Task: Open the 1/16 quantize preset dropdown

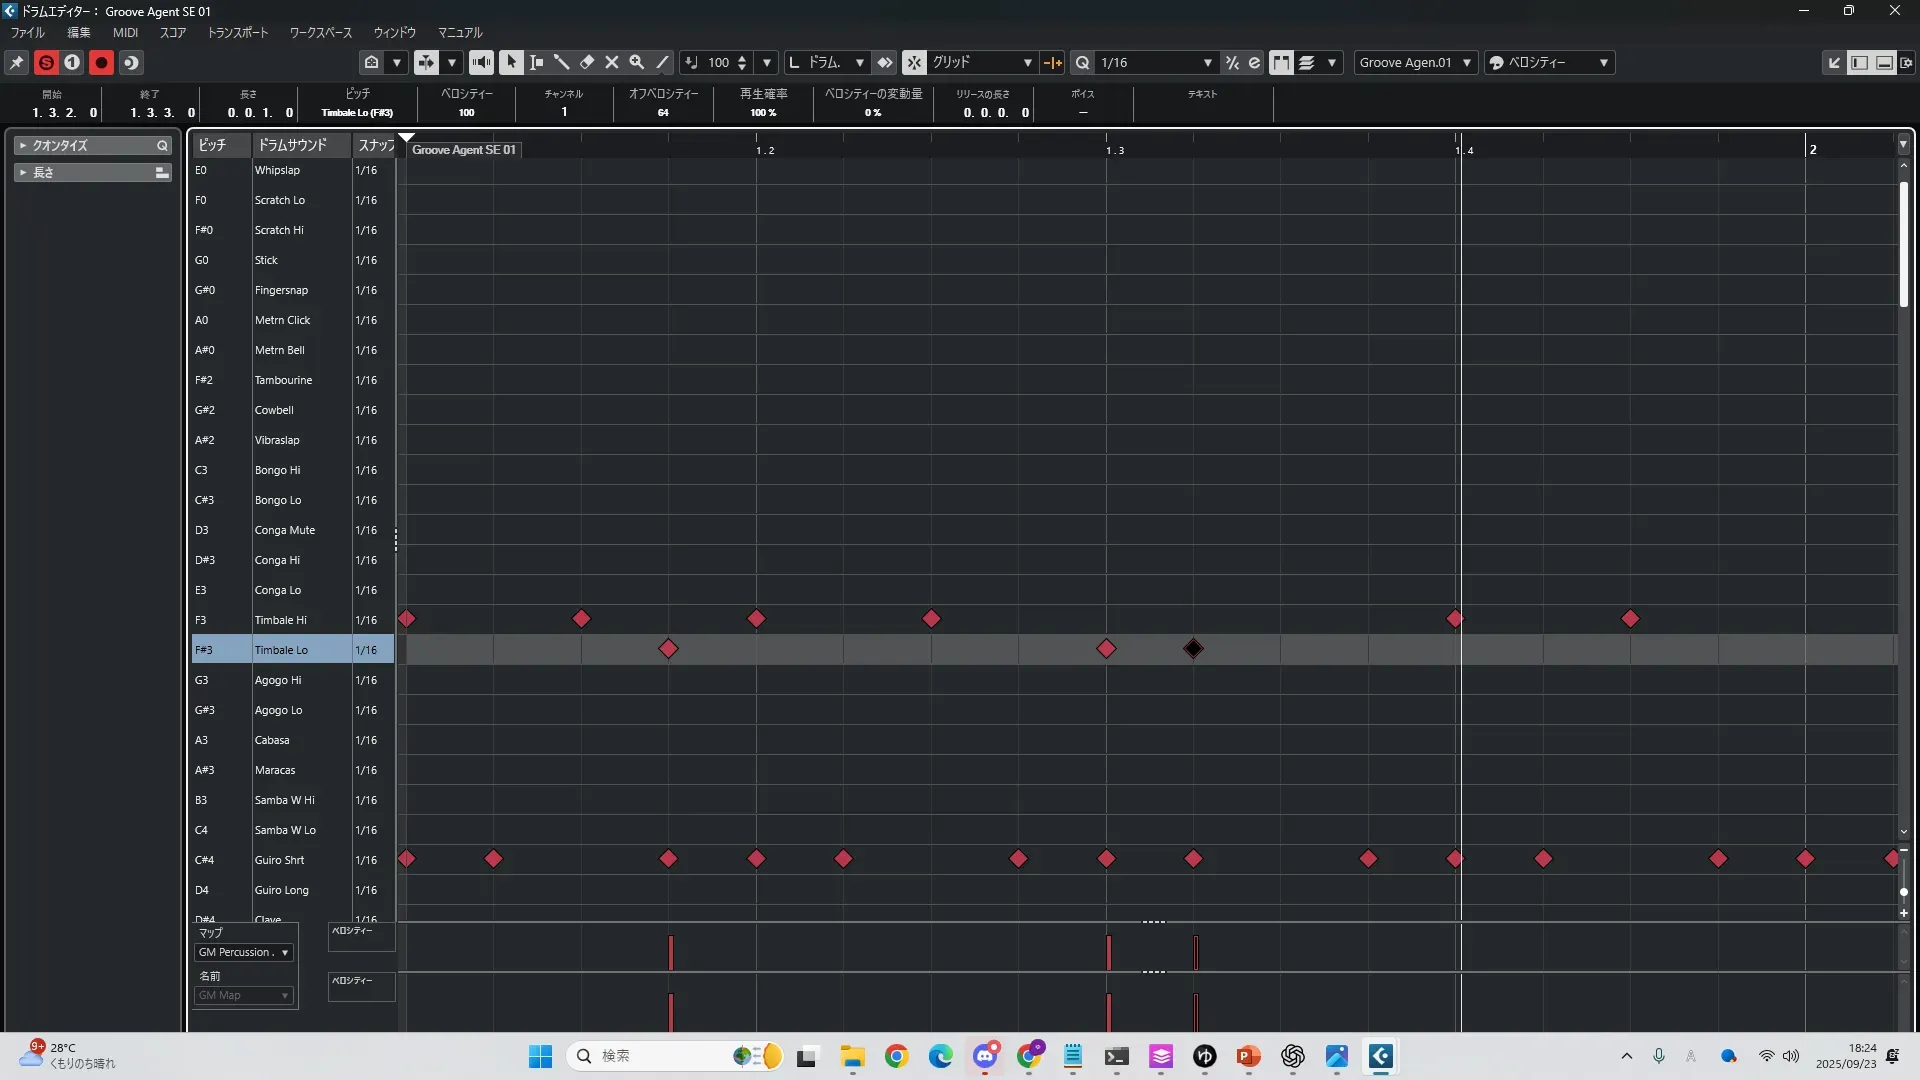Action: pos(1207,62)
